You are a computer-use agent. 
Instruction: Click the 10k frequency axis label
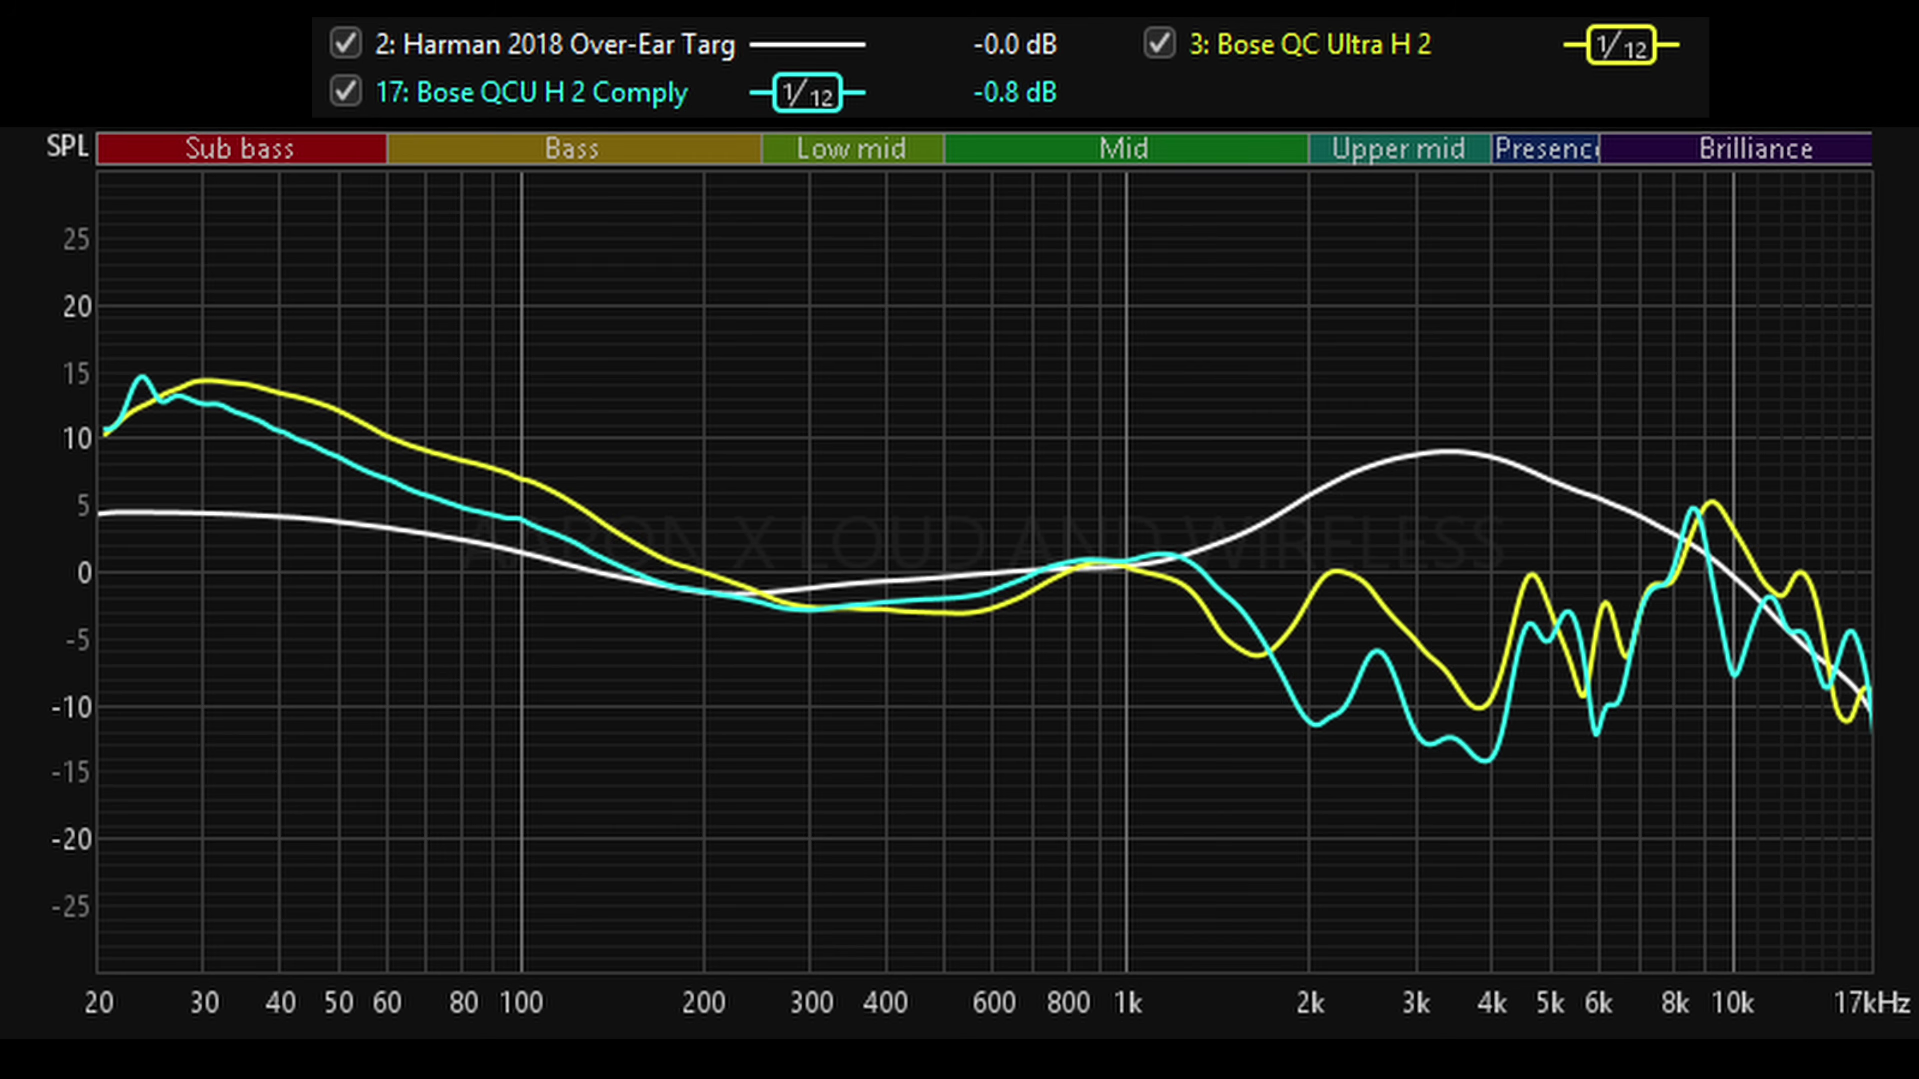click(x=1733, y=1003)
